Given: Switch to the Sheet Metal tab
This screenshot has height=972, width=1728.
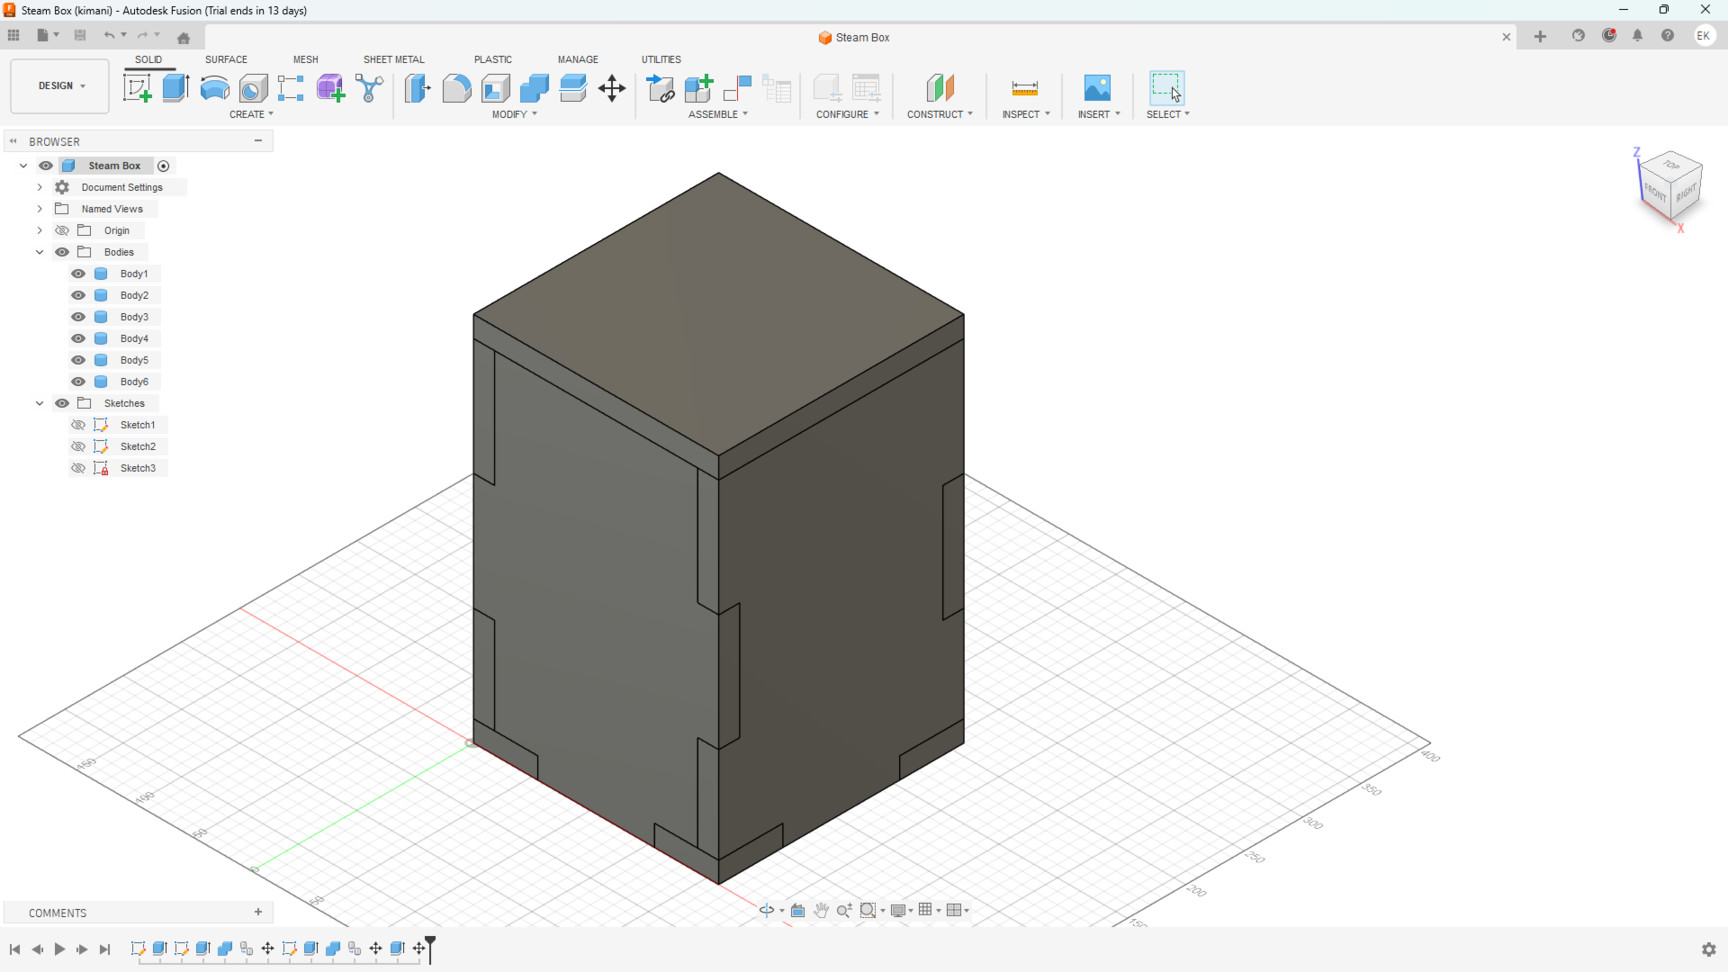Looking at the screenshot, I should tap(393, 60).
